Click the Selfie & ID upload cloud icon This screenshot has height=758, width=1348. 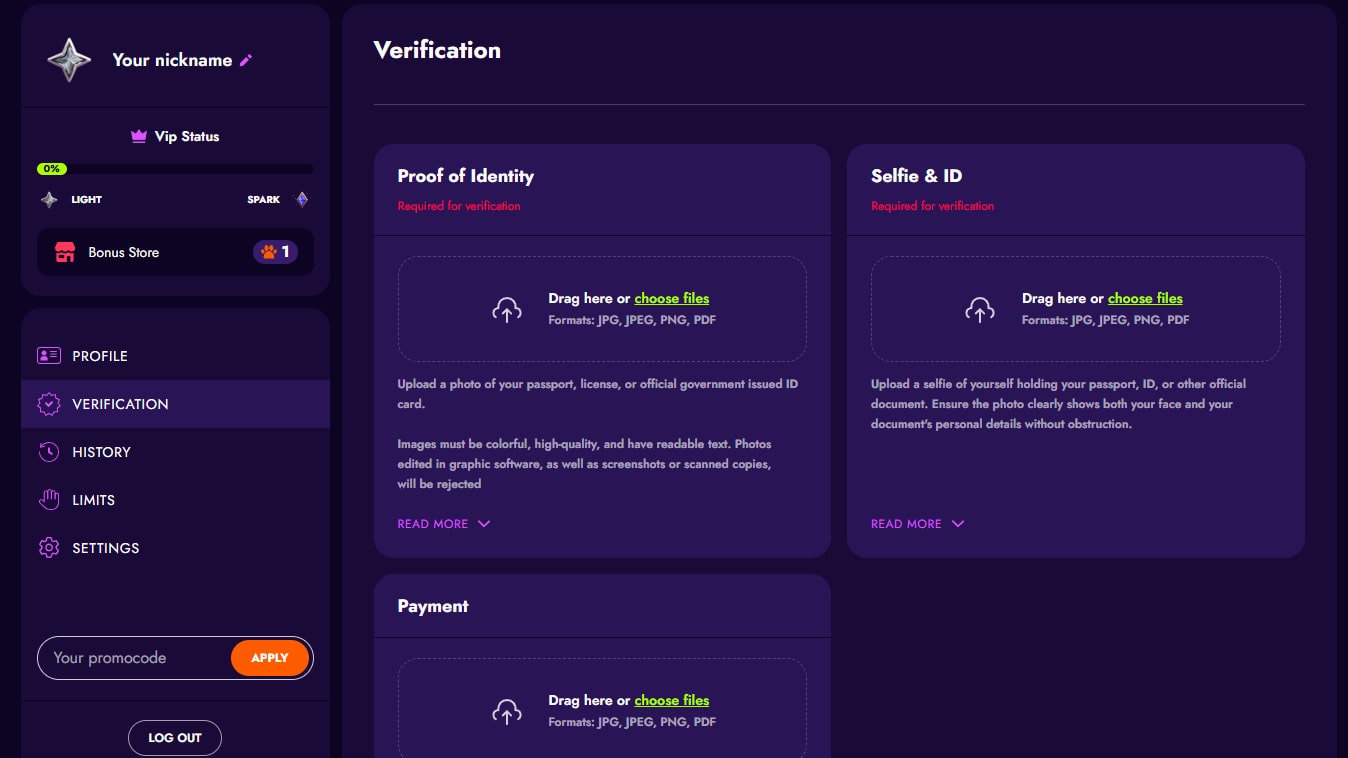click(980, 309)
